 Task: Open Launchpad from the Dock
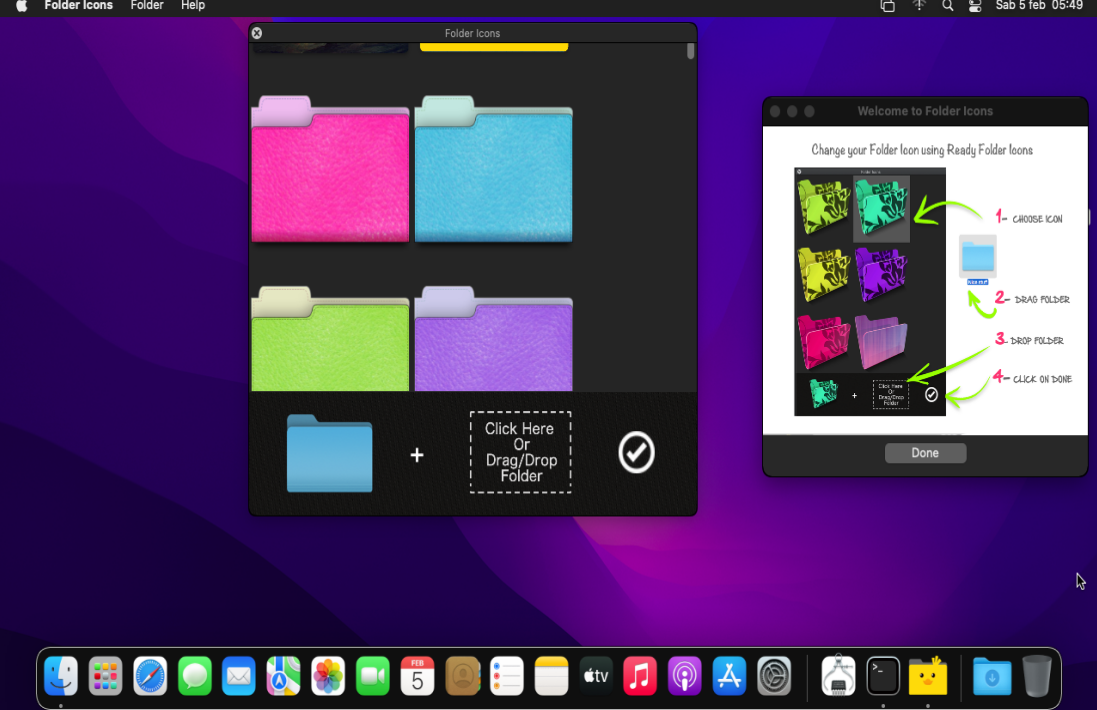tap(106, 676)
